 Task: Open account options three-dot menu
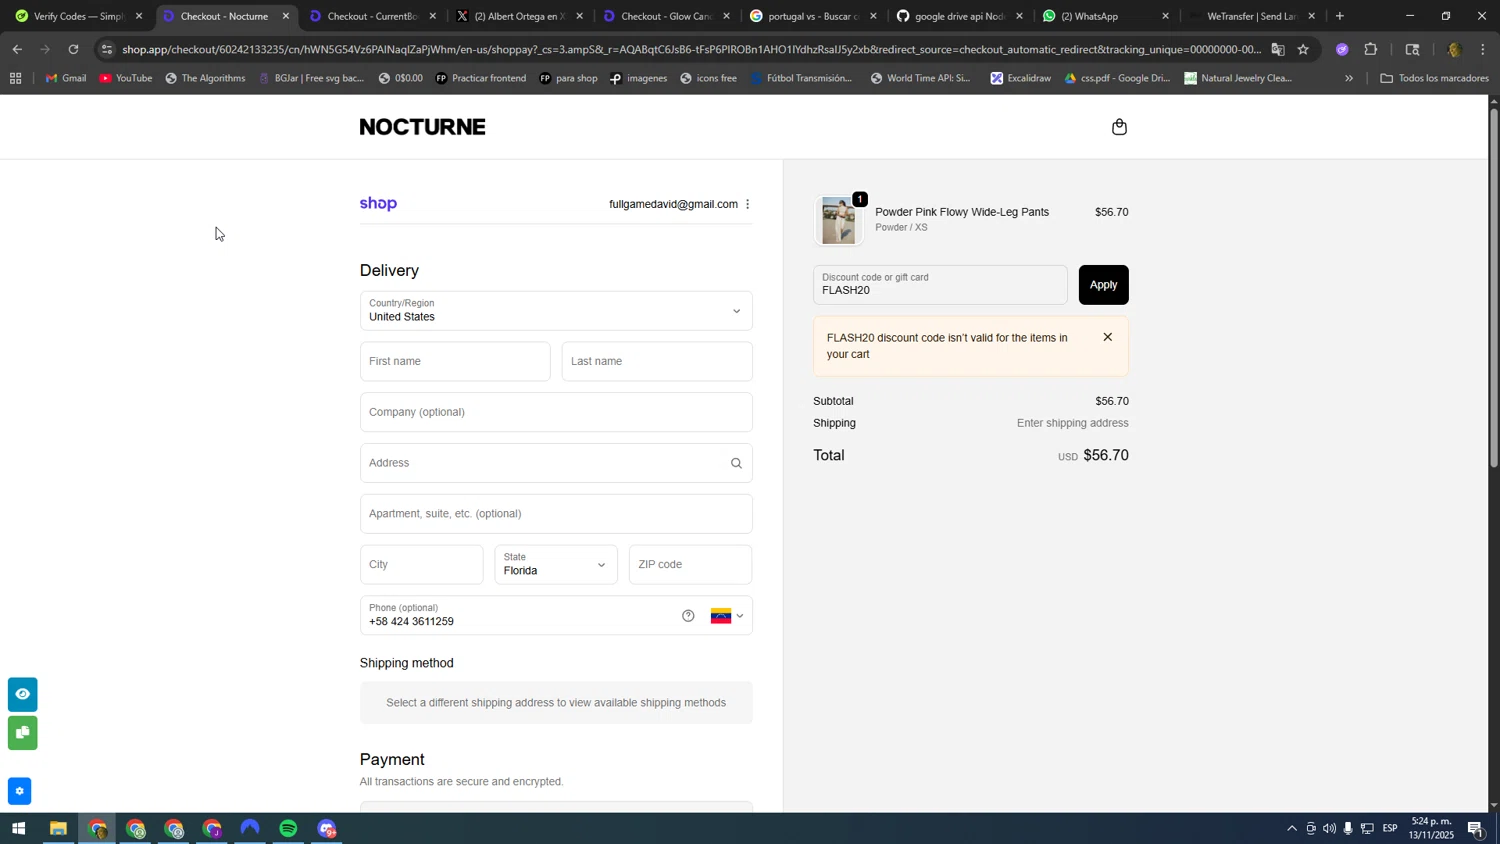click(x=747, y=204)
